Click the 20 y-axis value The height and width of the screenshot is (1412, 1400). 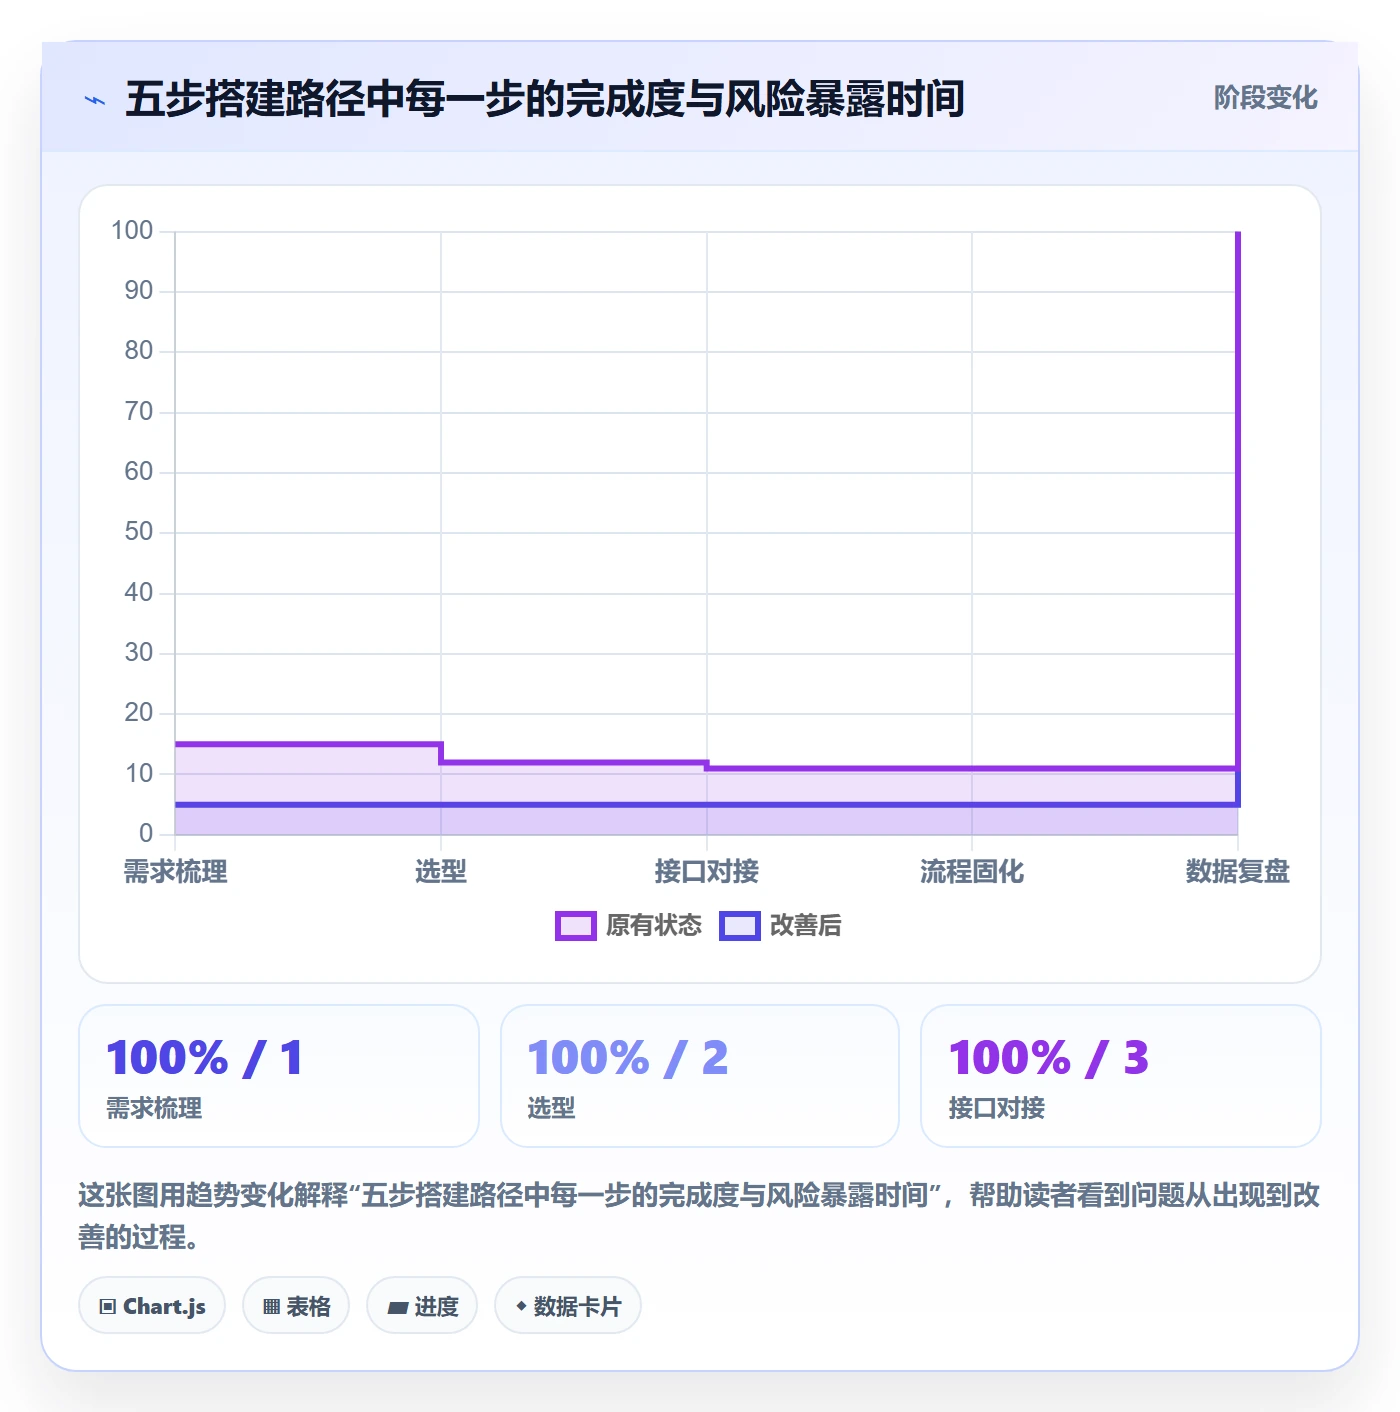(x=139, y=713)
